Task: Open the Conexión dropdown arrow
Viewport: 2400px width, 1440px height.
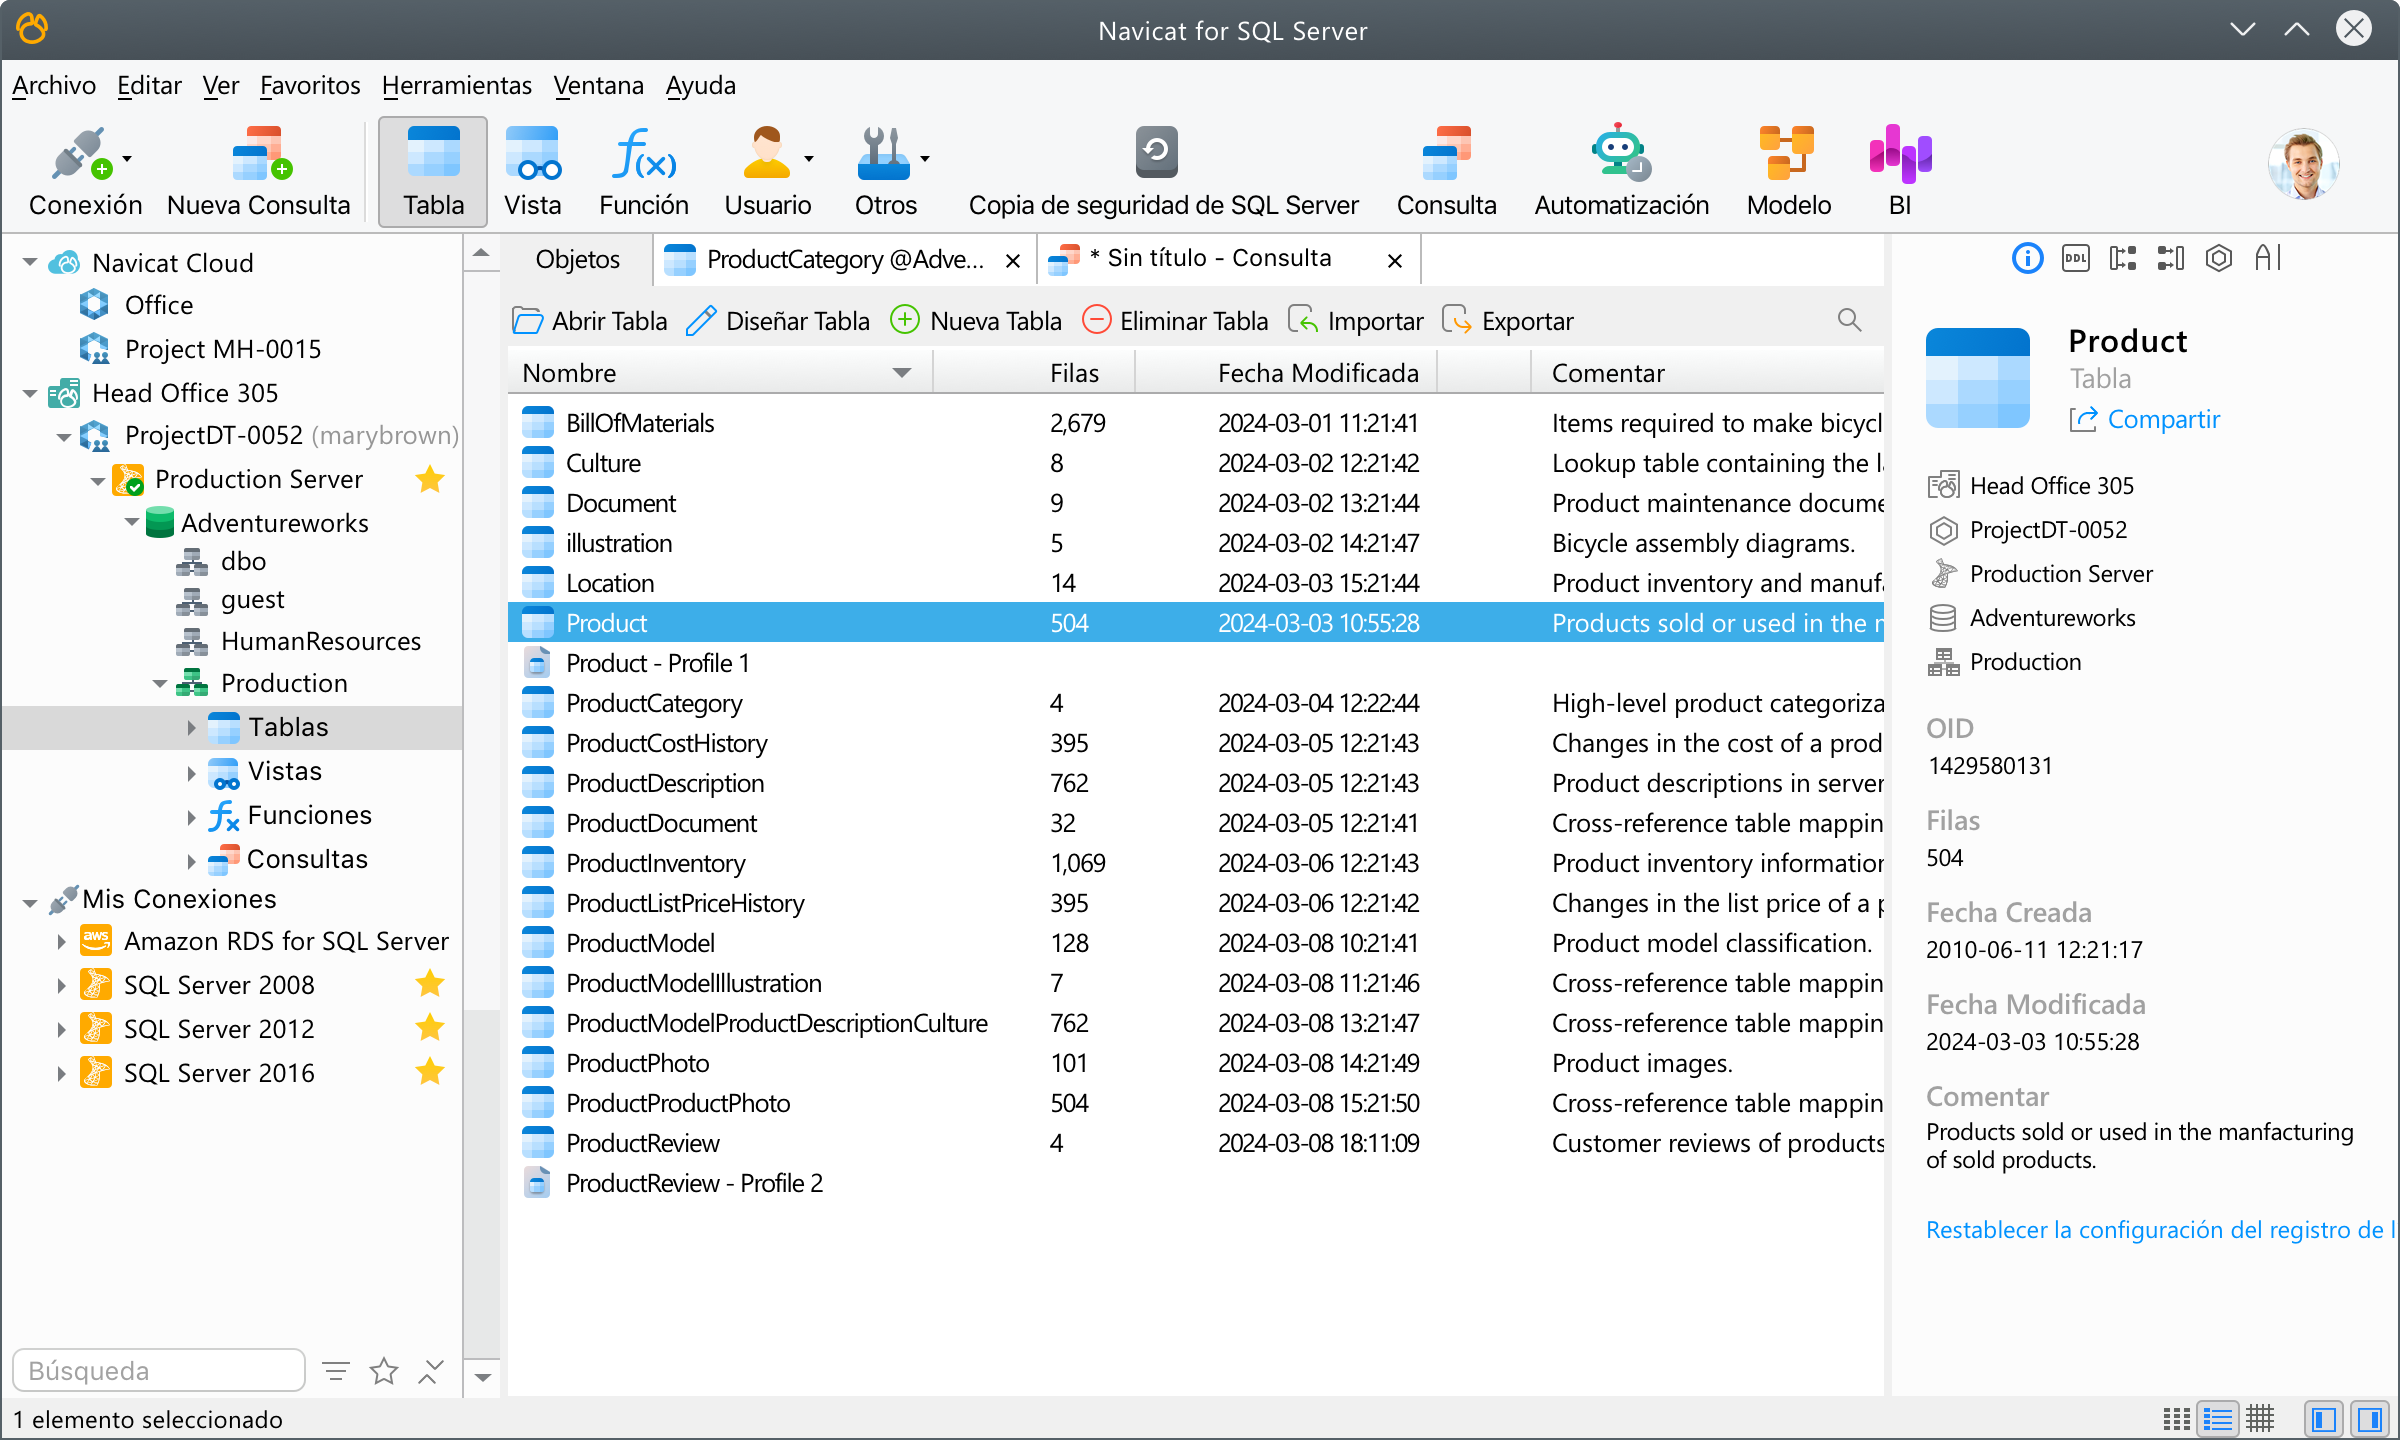Action: 127,159
